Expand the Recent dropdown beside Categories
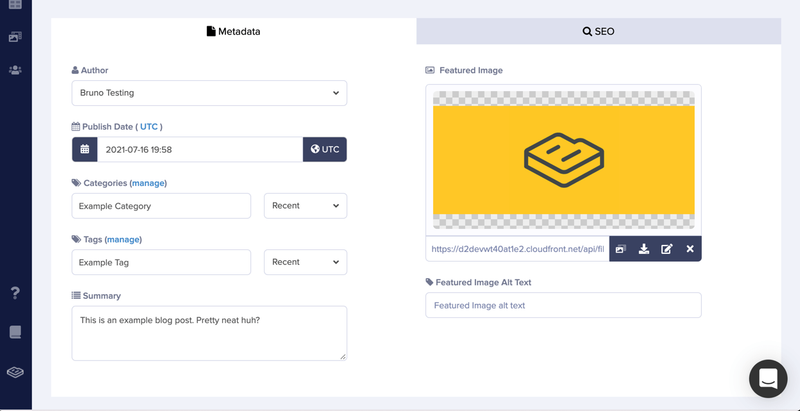The image size is (800, 411). [306, 206]
